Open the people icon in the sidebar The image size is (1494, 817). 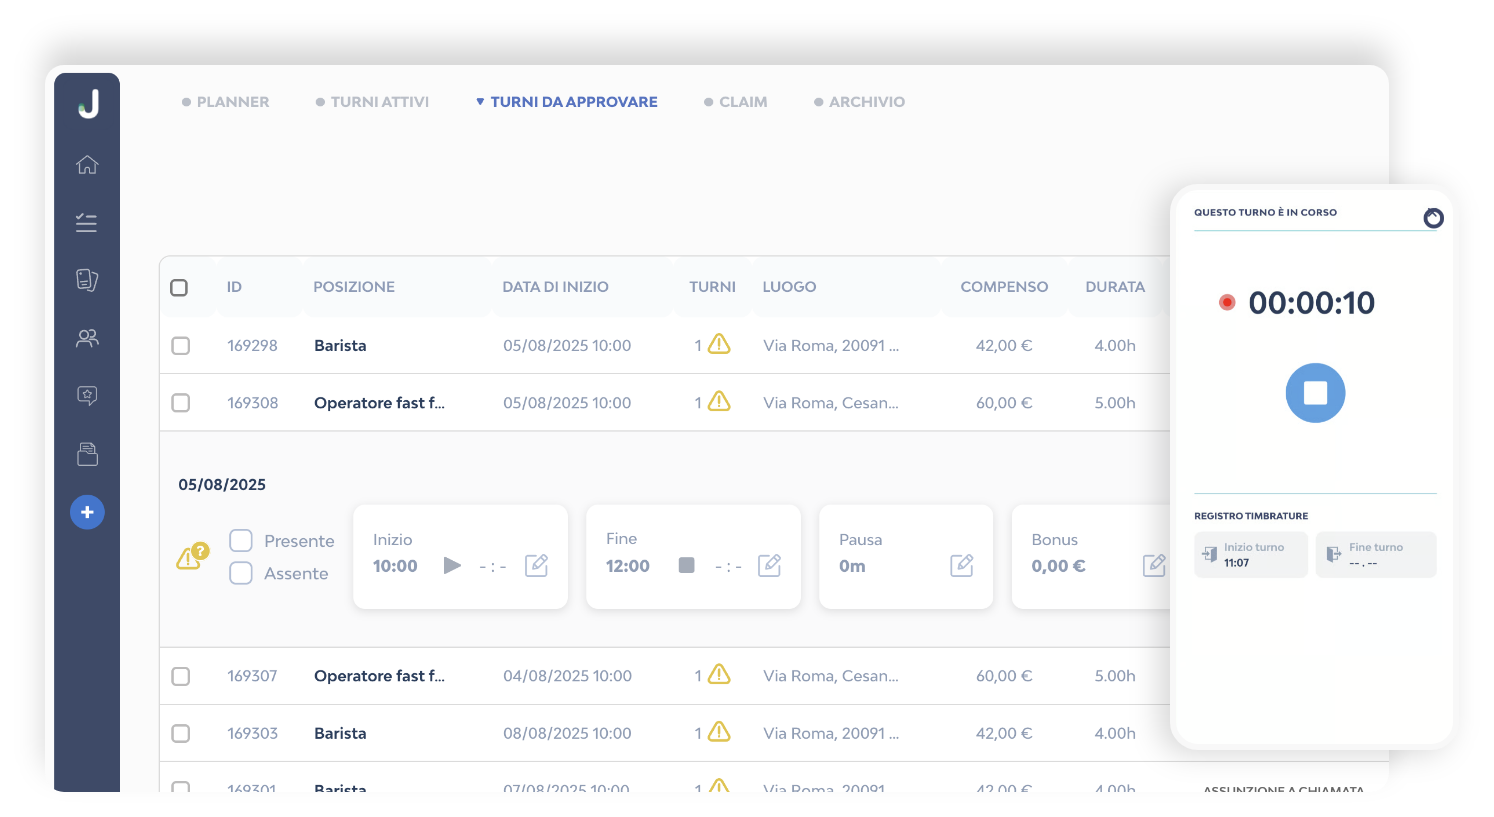[87, 338]
